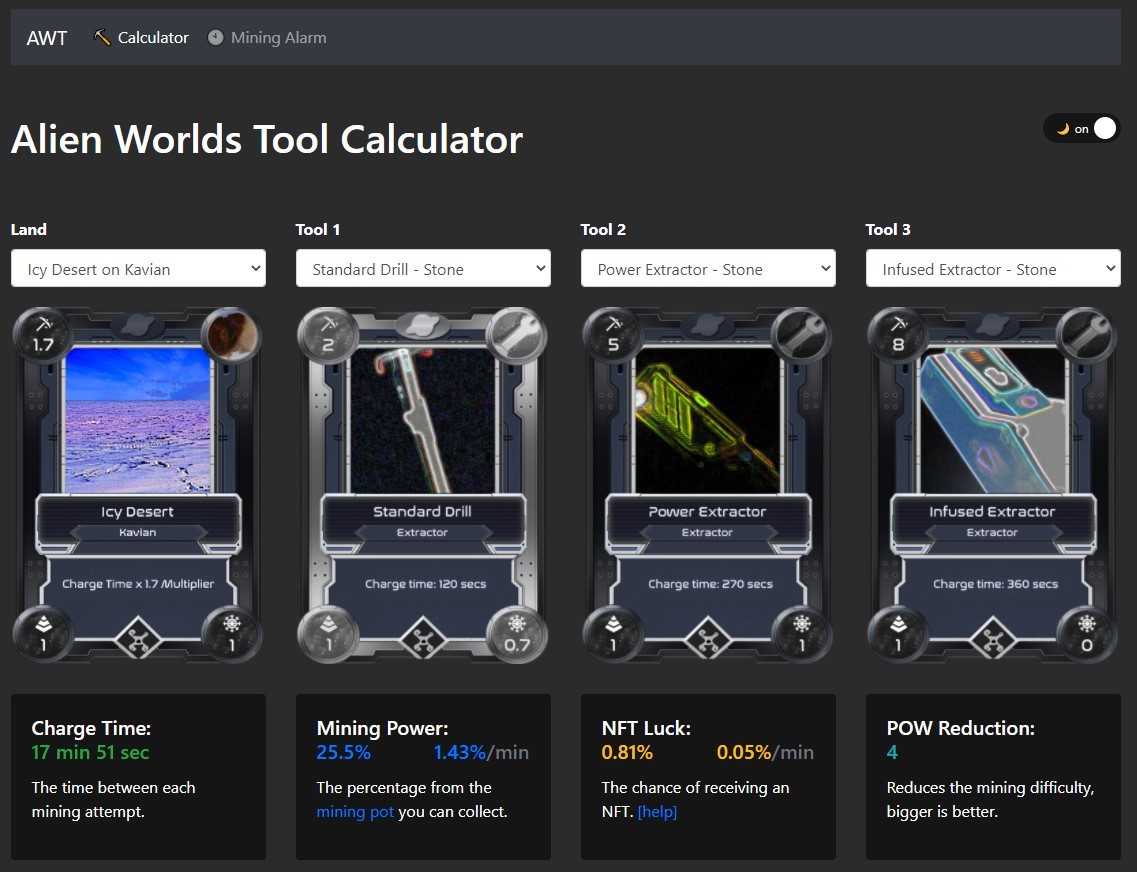Click the Charge Time x 1.7 Multiplier text
1137x872 pixels.
[x=138, y=584]
